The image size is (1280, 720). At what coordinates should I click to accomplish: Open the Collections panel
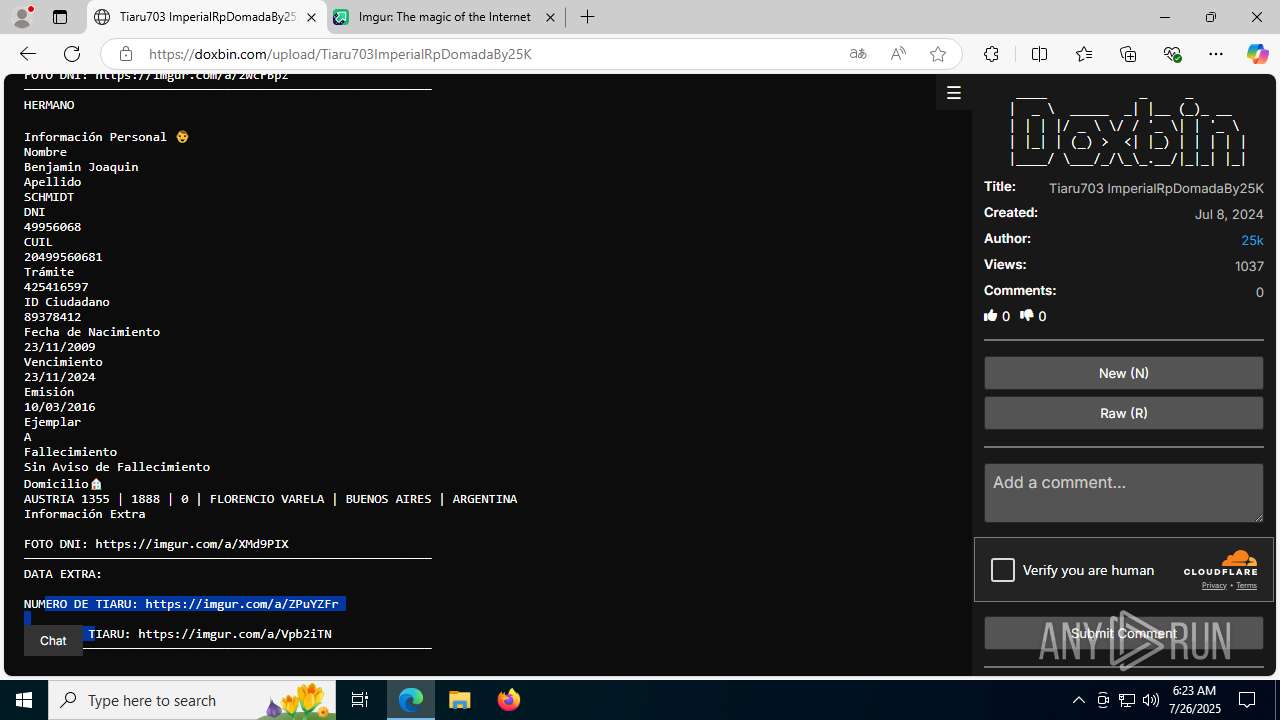point(1128,54)
